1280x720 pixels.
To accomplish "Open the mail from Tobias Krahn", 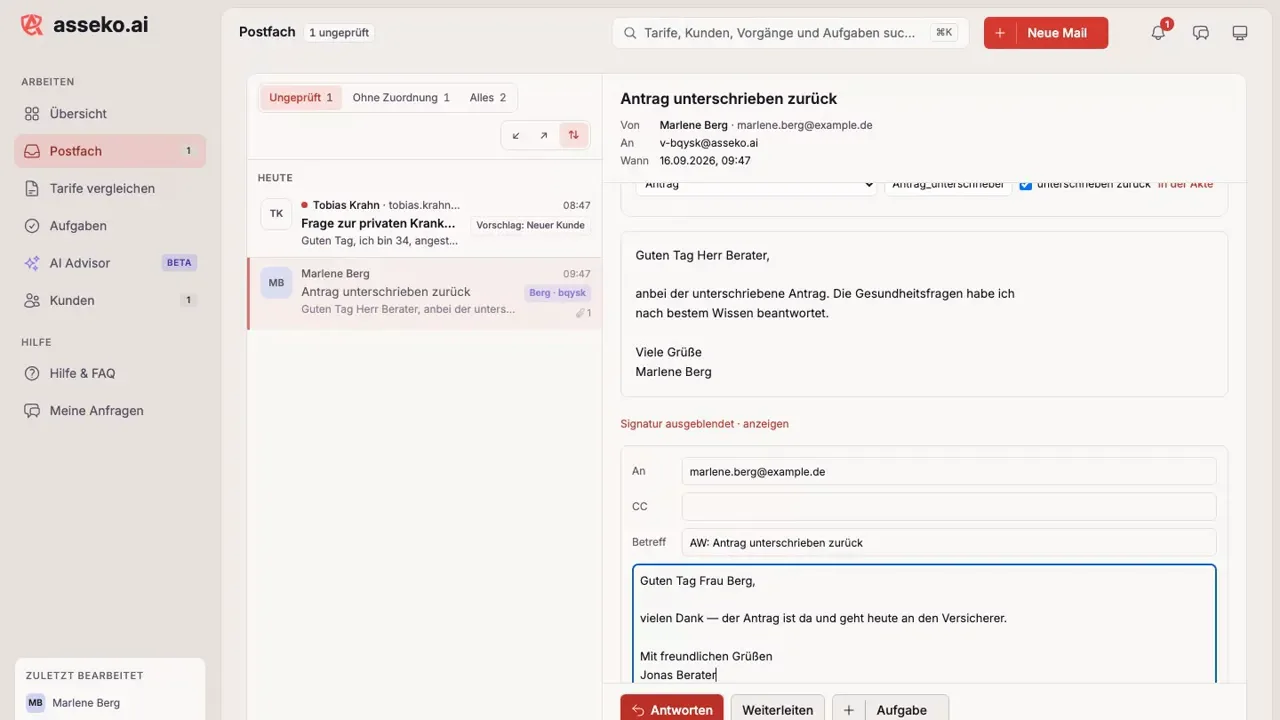I will [425, 223].
